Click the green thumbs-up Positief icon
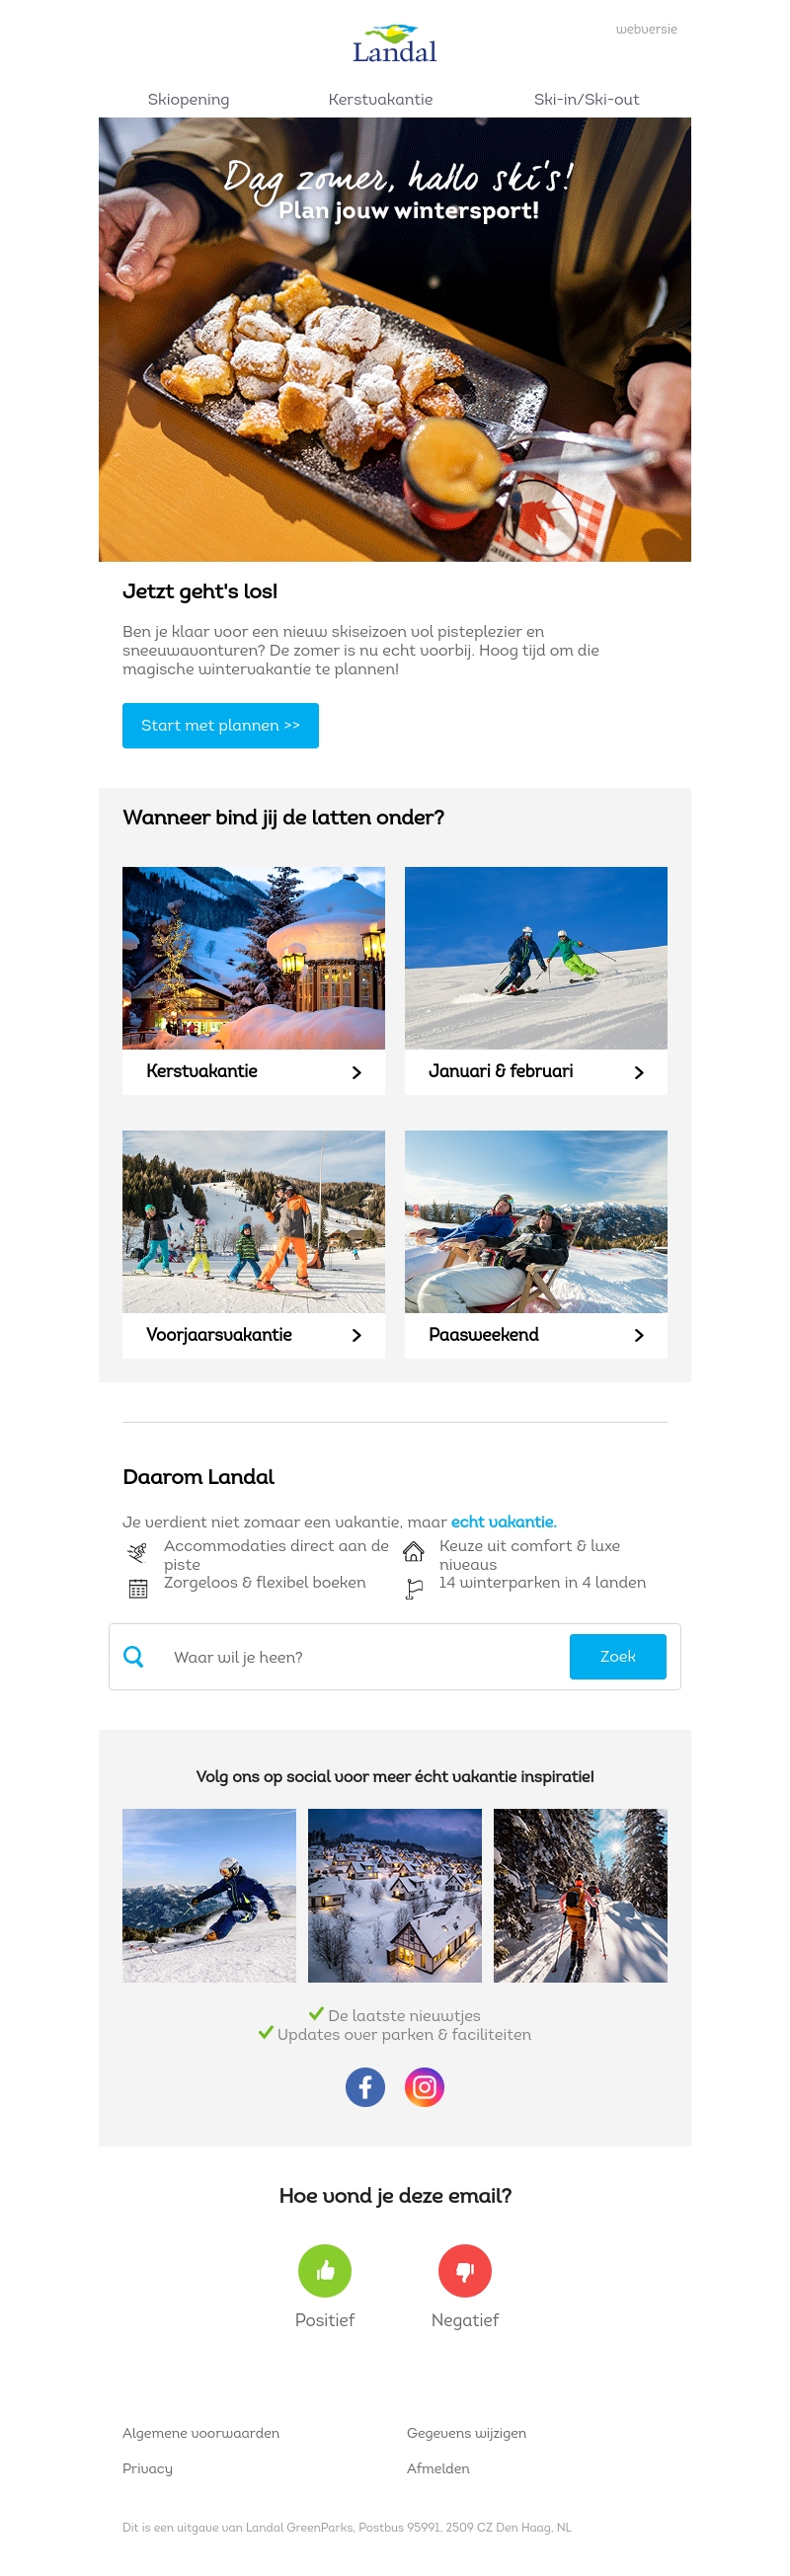Screen dimensions: 790x2576 [x=325, y=2270]
